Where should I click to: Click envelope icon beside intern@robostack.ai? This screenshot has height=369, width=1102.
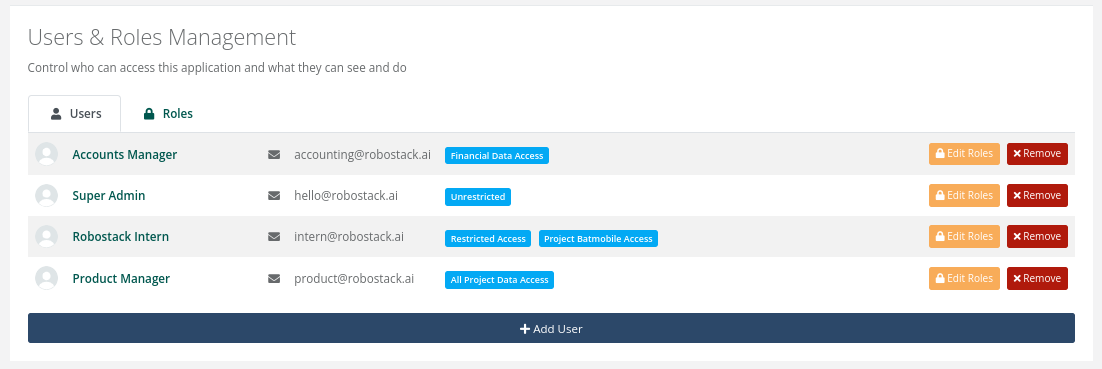[274, 237]
